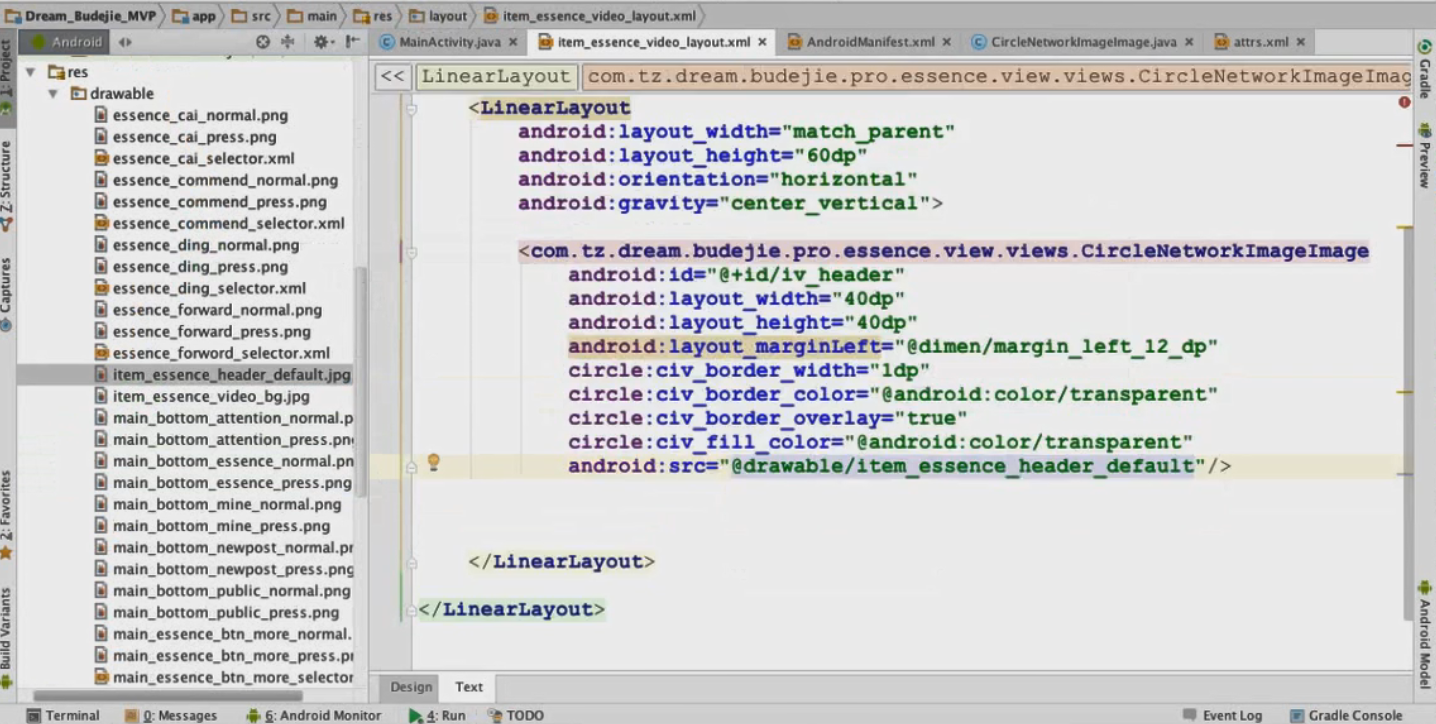Select essence_commend_press.png file

pyautogui.click(x=219, y=201)
